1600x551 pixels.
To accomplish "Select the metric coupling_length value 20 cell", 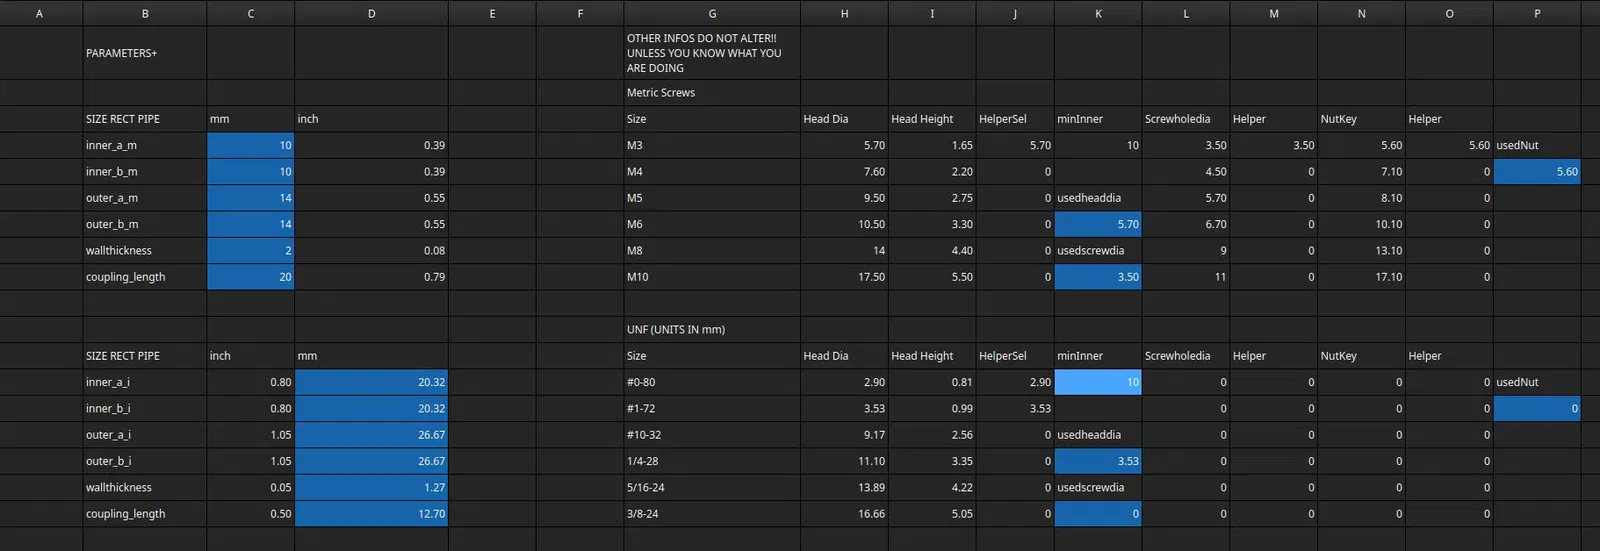I will tap(250, 277).
